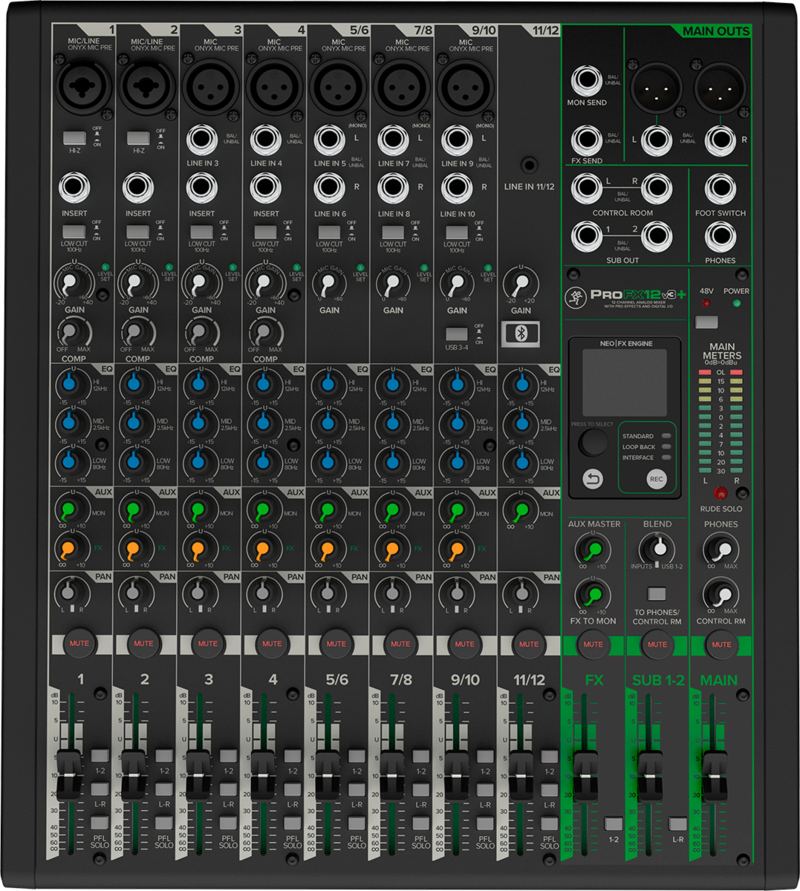Click the Blend knob in master section

point(656,547)
